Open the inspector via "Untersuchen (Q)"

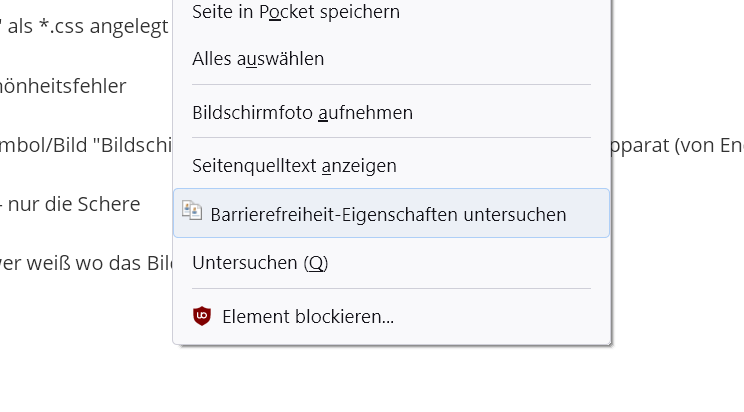pyautogui.click(x=260, y=263)
